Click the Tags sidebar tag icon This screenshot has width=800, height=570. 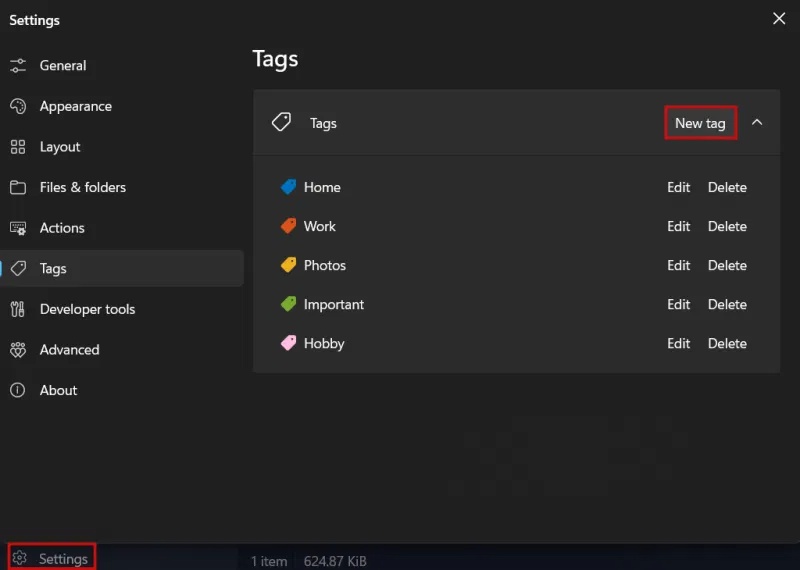[18, 268]
